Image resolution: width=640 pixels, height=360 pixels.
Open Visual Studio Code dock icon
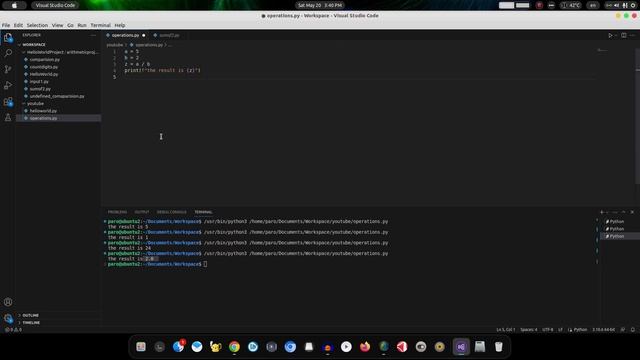[x=461, y=347]
